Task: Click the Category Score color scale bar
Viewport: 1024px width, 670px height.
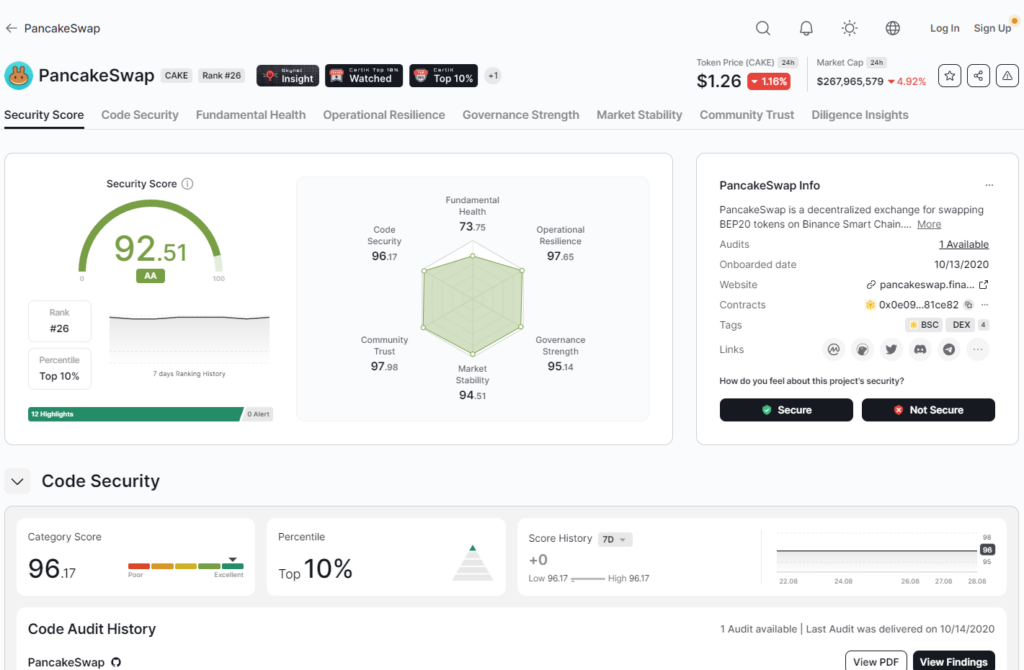Action: (186, 566)
